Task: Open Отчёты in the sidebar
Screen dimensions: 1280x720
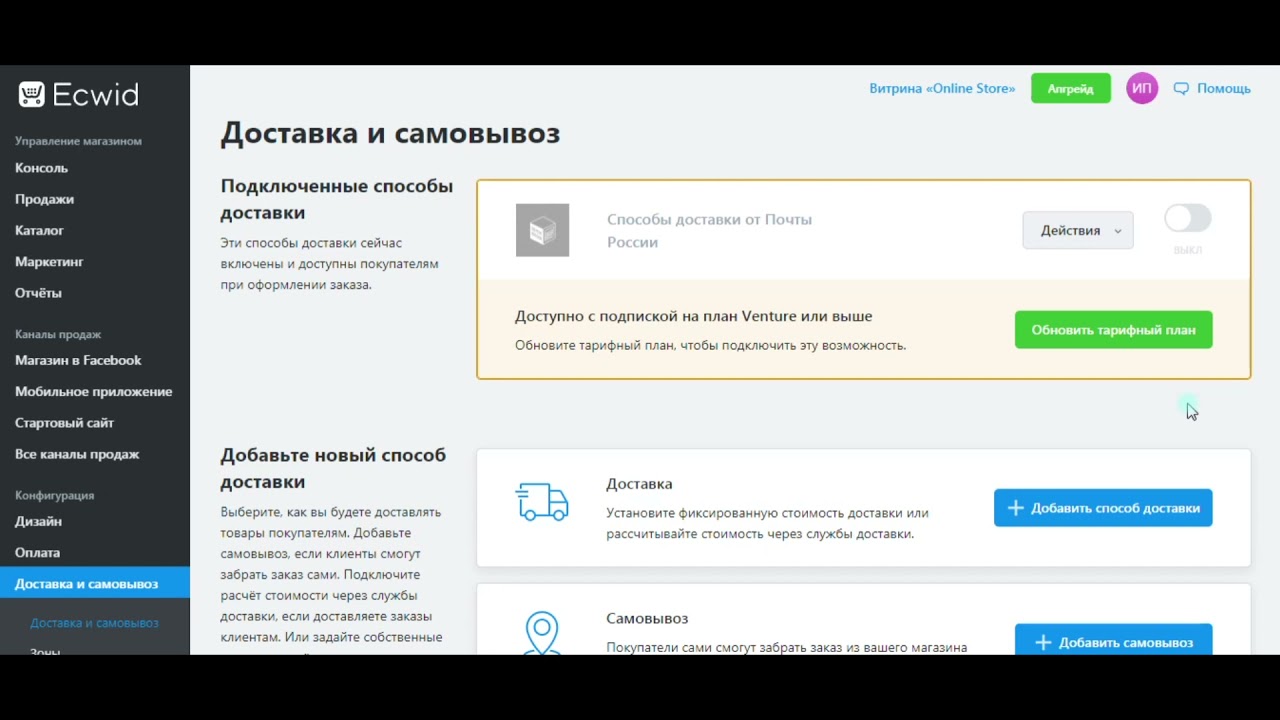Action: 38,293
